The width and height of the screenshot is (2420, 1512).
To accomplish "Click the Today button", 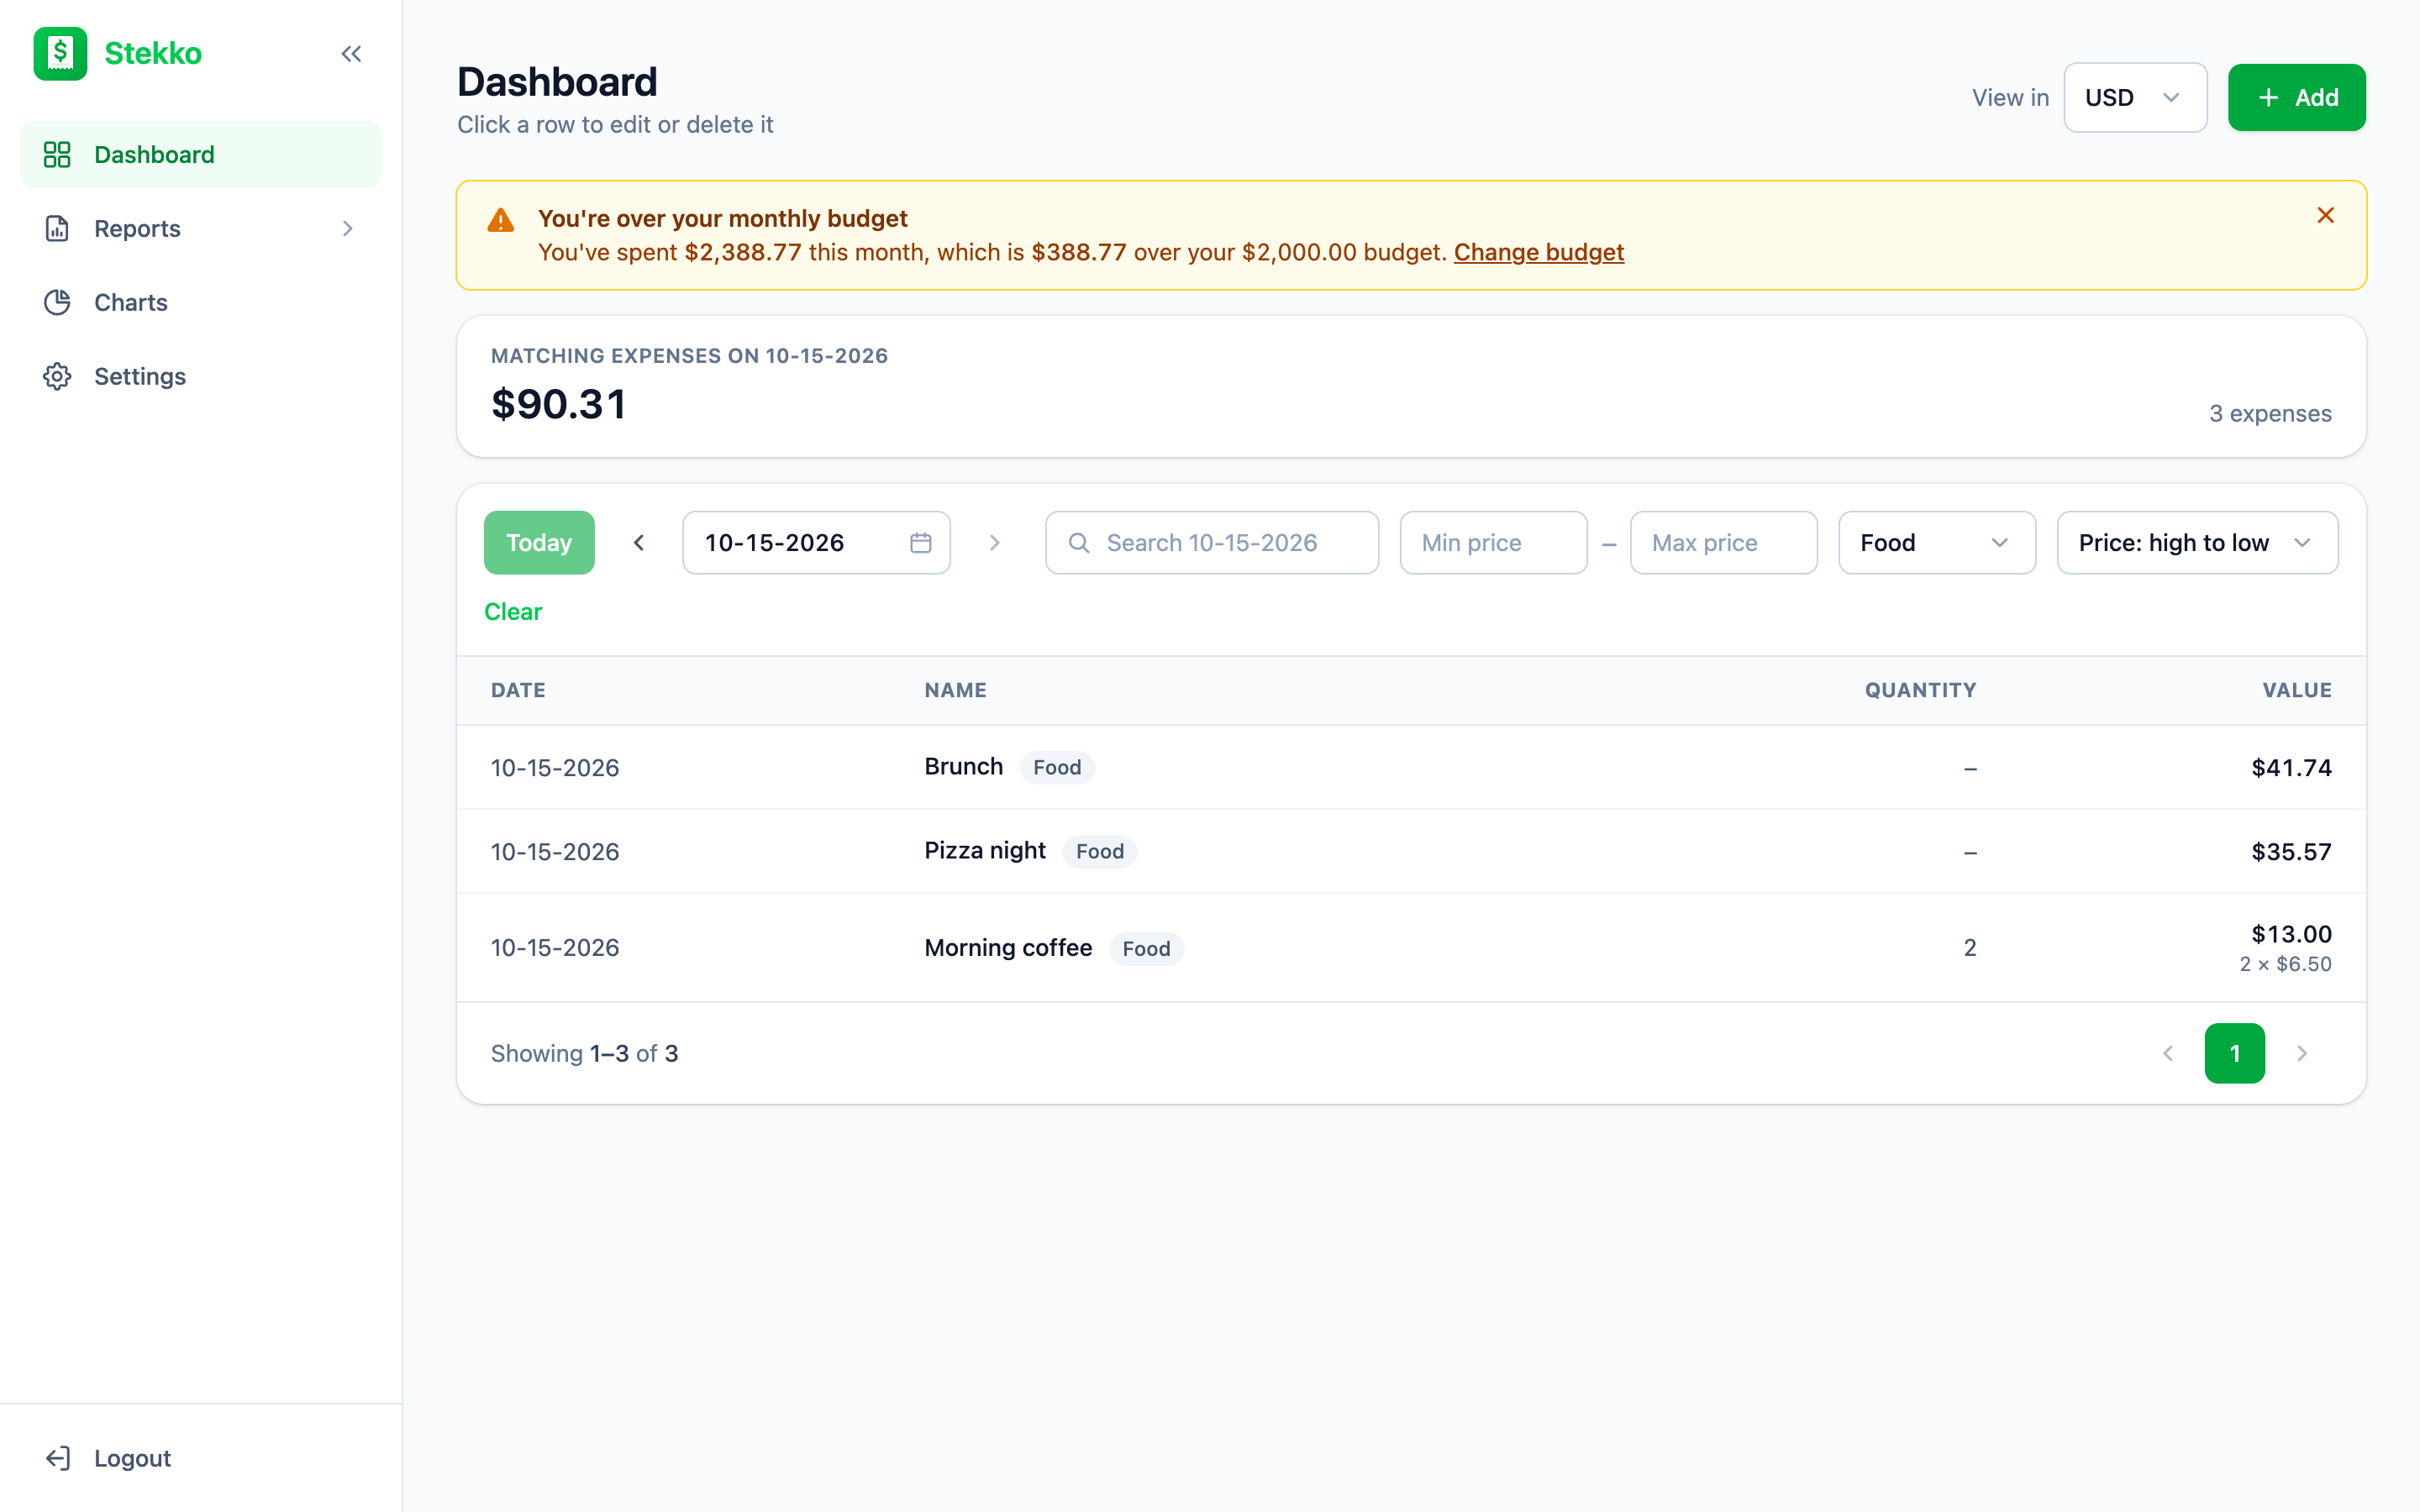I will click(x=539, y=543).
